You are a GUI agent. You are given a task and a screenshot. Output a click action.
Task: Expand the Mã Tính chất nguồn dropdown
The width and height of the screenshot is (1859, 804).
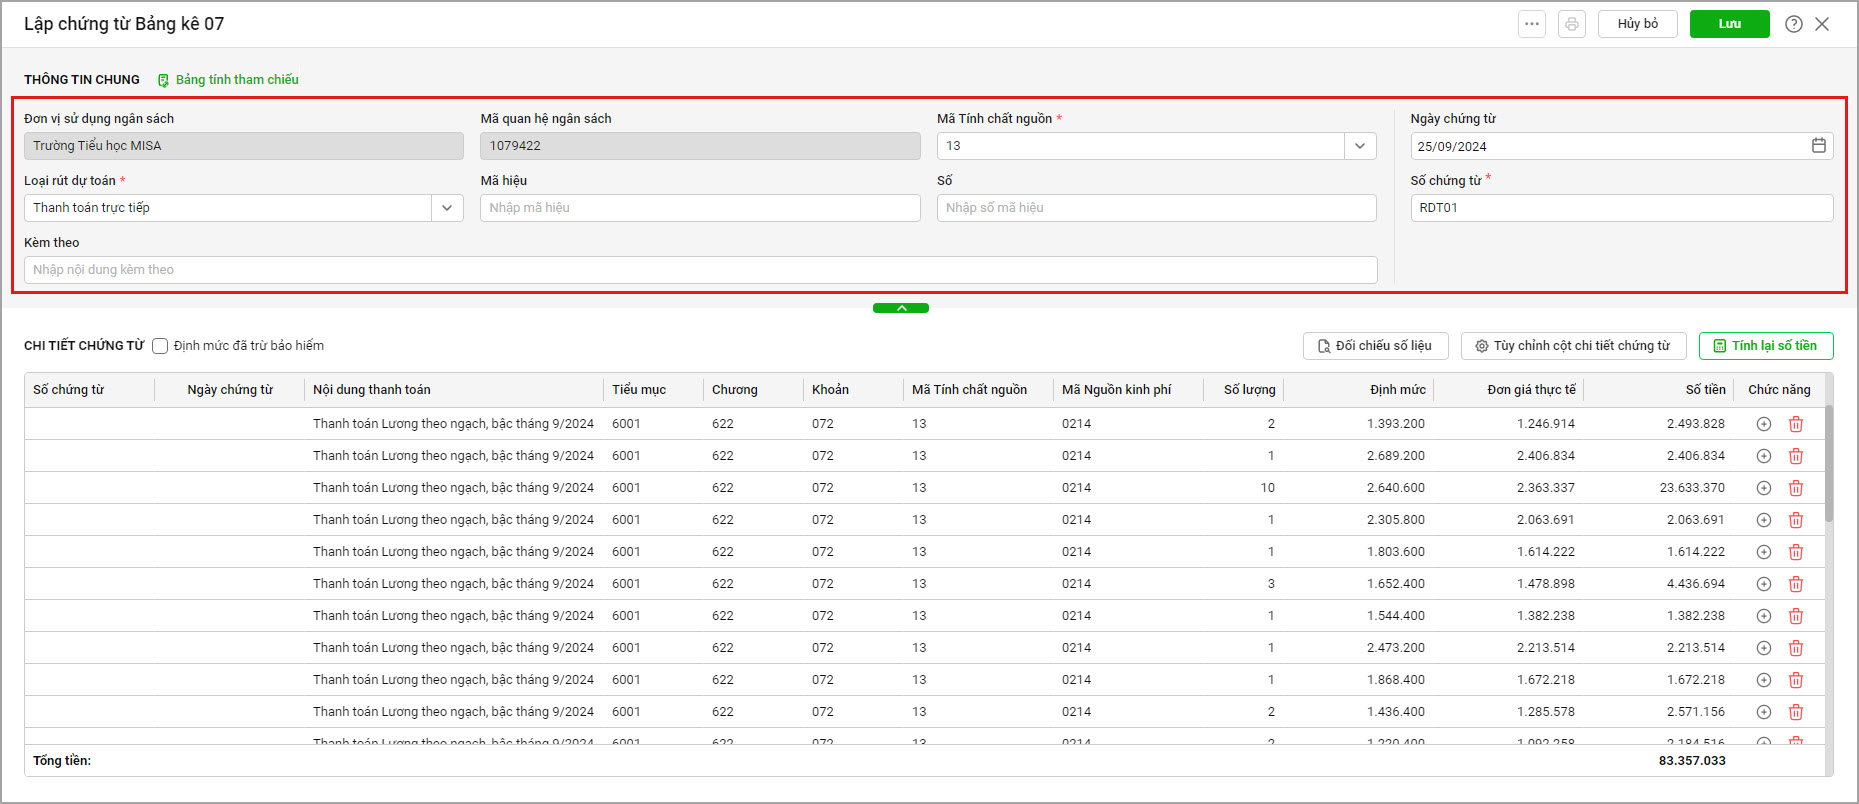coord(1360,146)
